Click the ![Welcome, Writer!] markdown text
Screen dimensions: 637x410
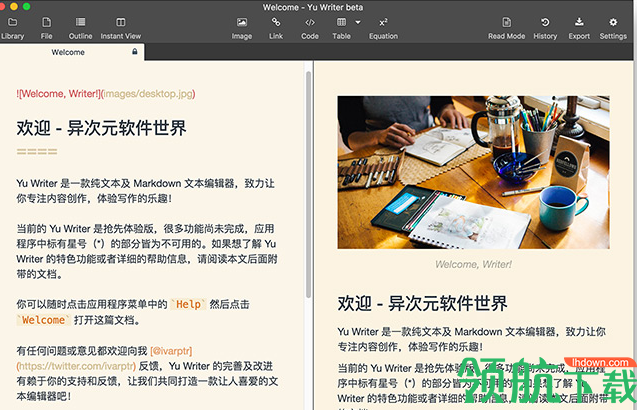coord(58,94)
